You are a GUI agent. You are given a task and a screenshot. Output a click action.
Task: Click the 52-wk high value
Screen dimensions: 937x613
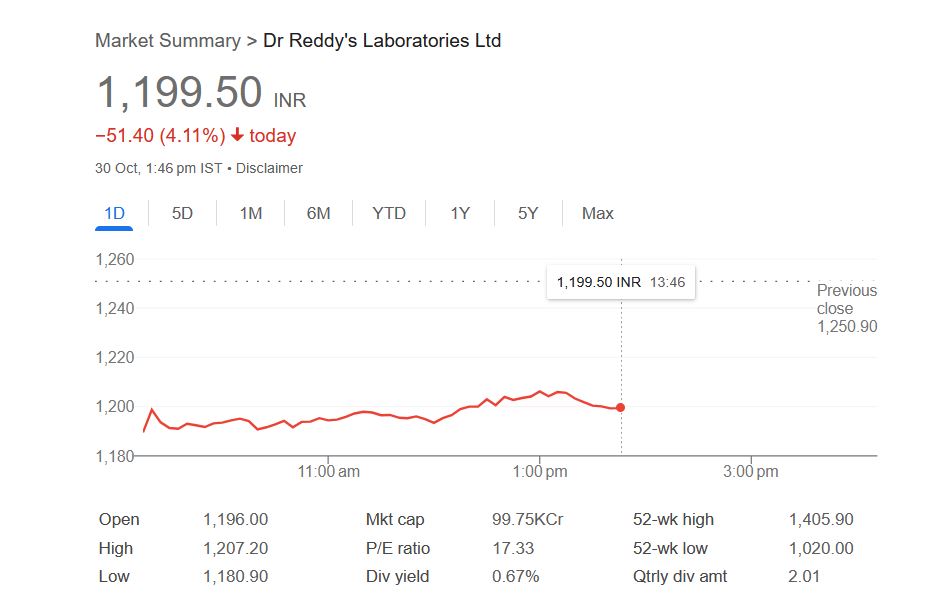[x=821, y=519]
